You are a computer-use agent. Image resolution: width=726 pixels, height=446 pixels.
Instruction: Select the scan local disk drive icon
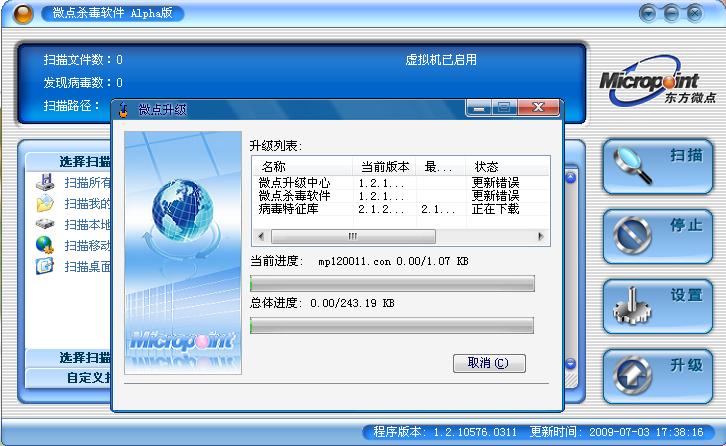click(x=45, y=224)
